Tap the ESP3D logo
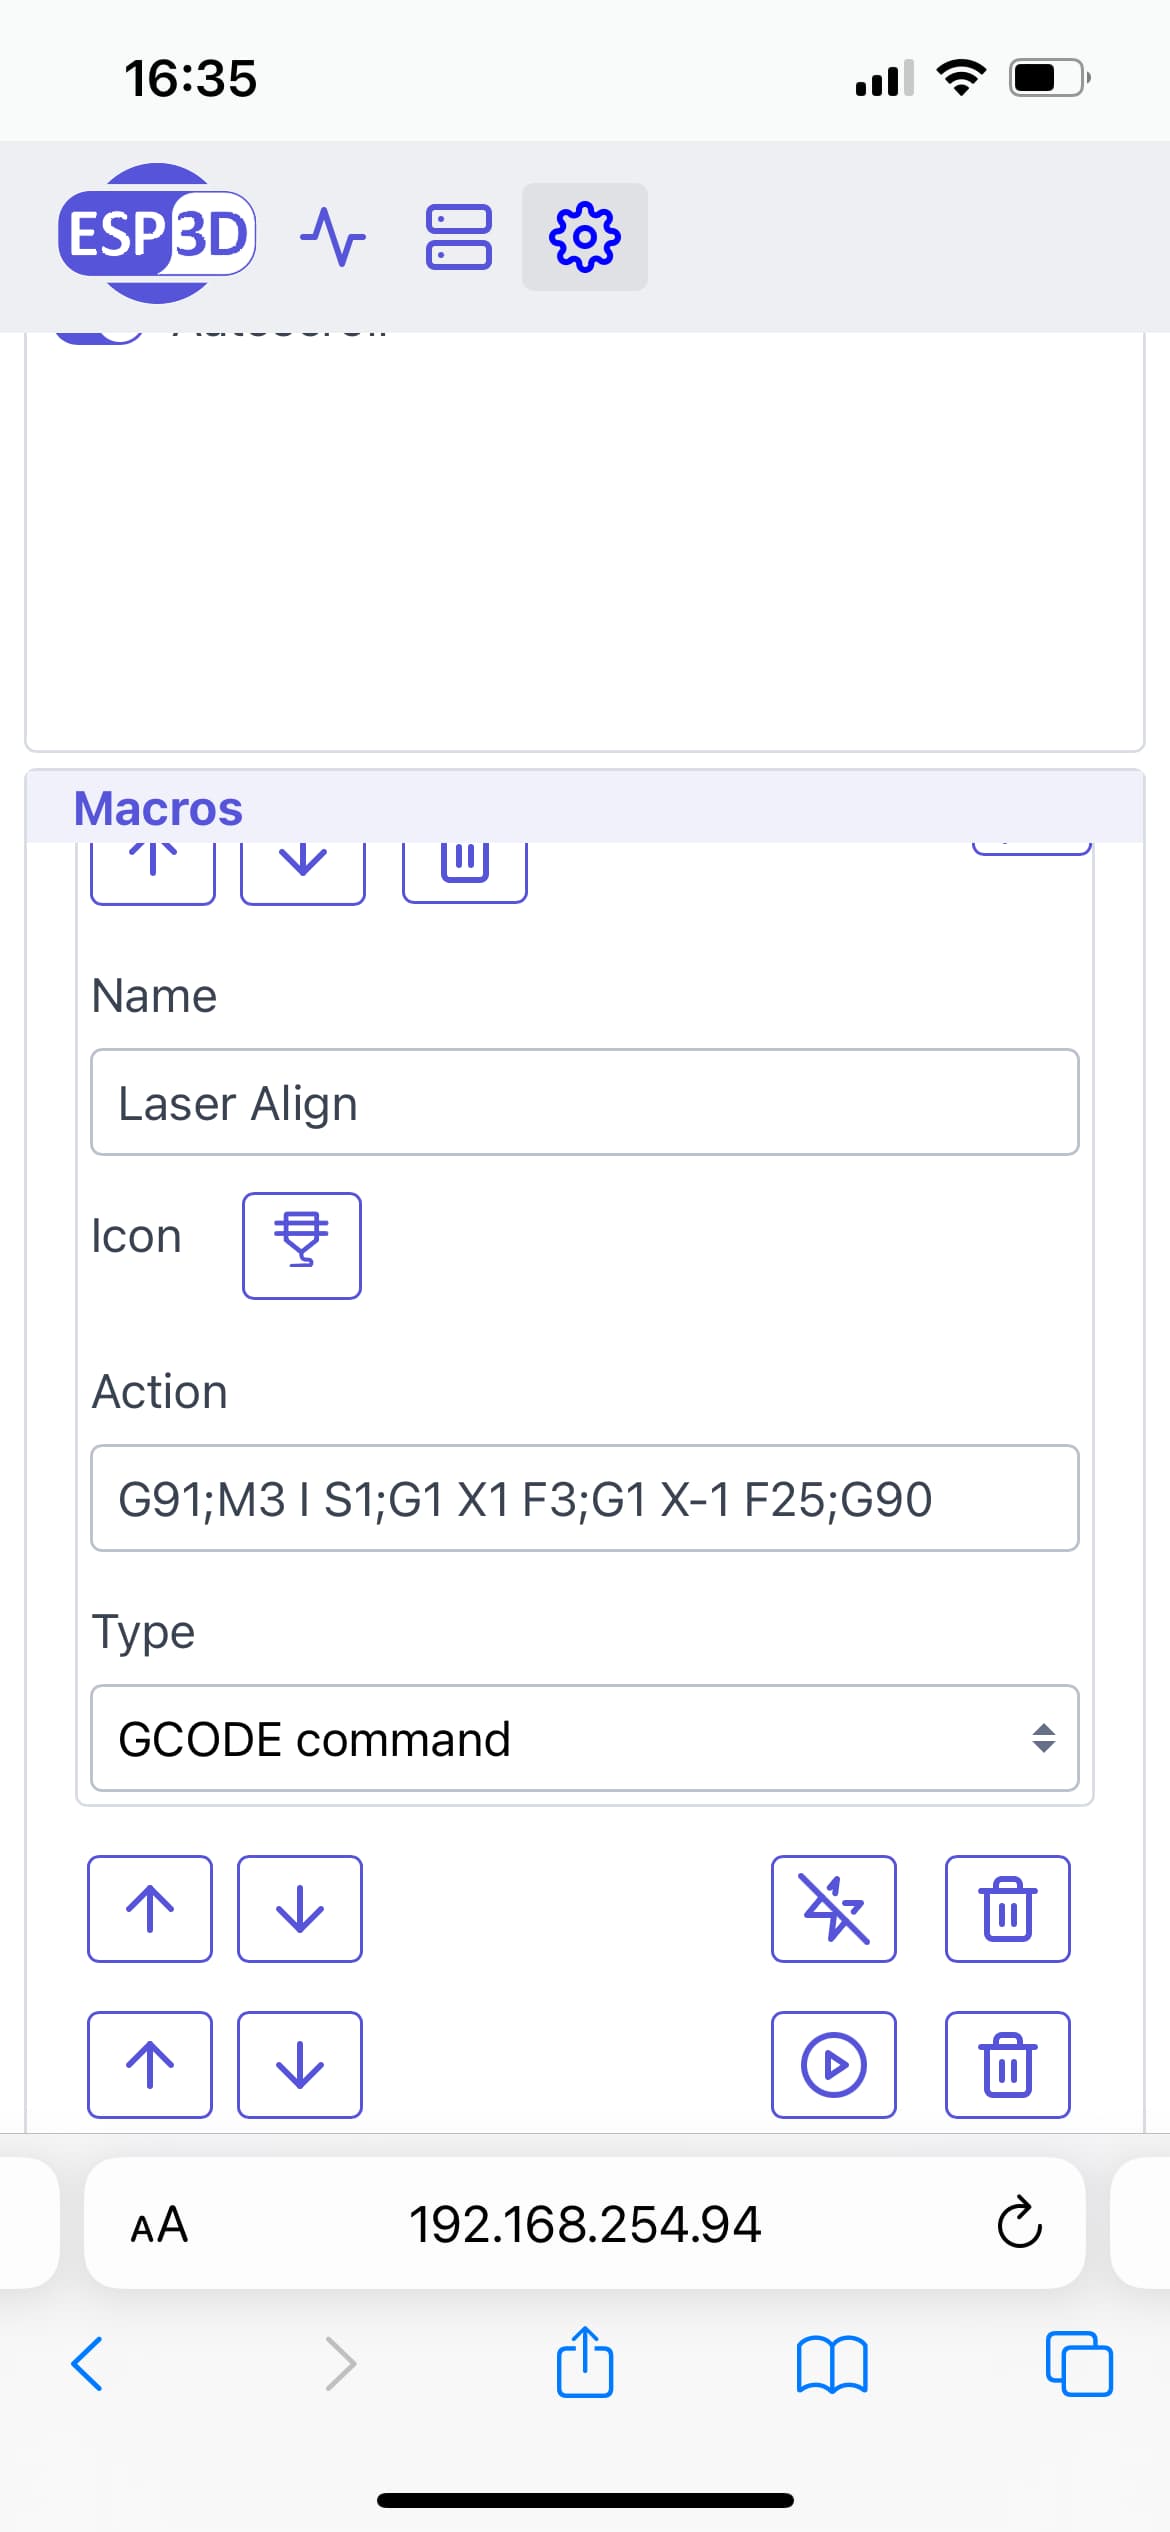 click(157, 233)
